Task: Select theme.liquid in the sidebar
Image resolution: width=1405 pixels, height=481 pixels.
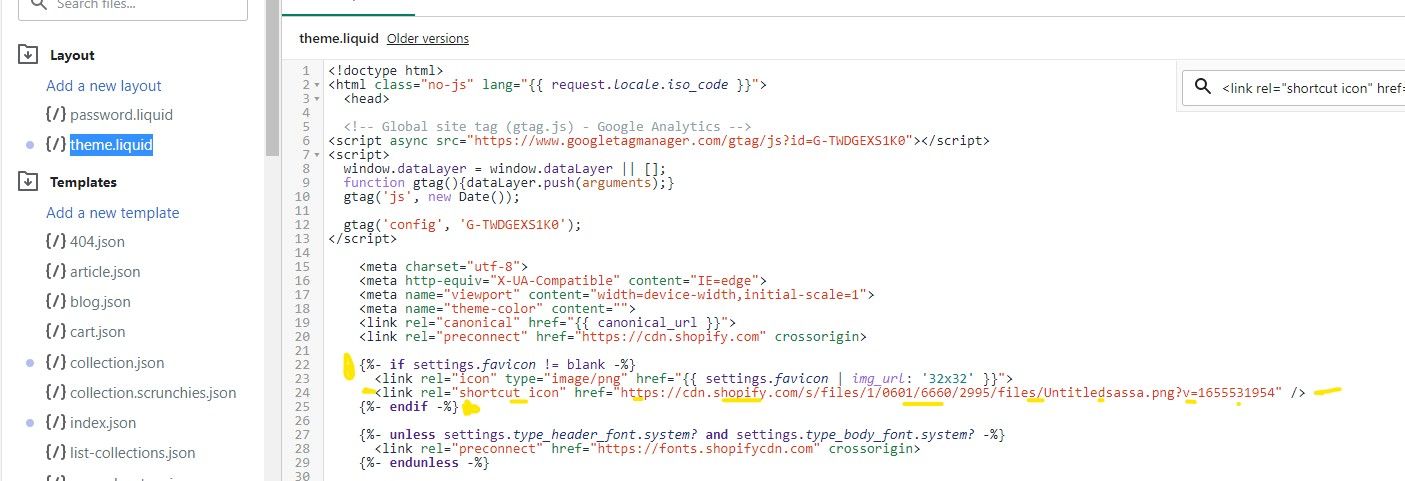Action: (111, 145)
